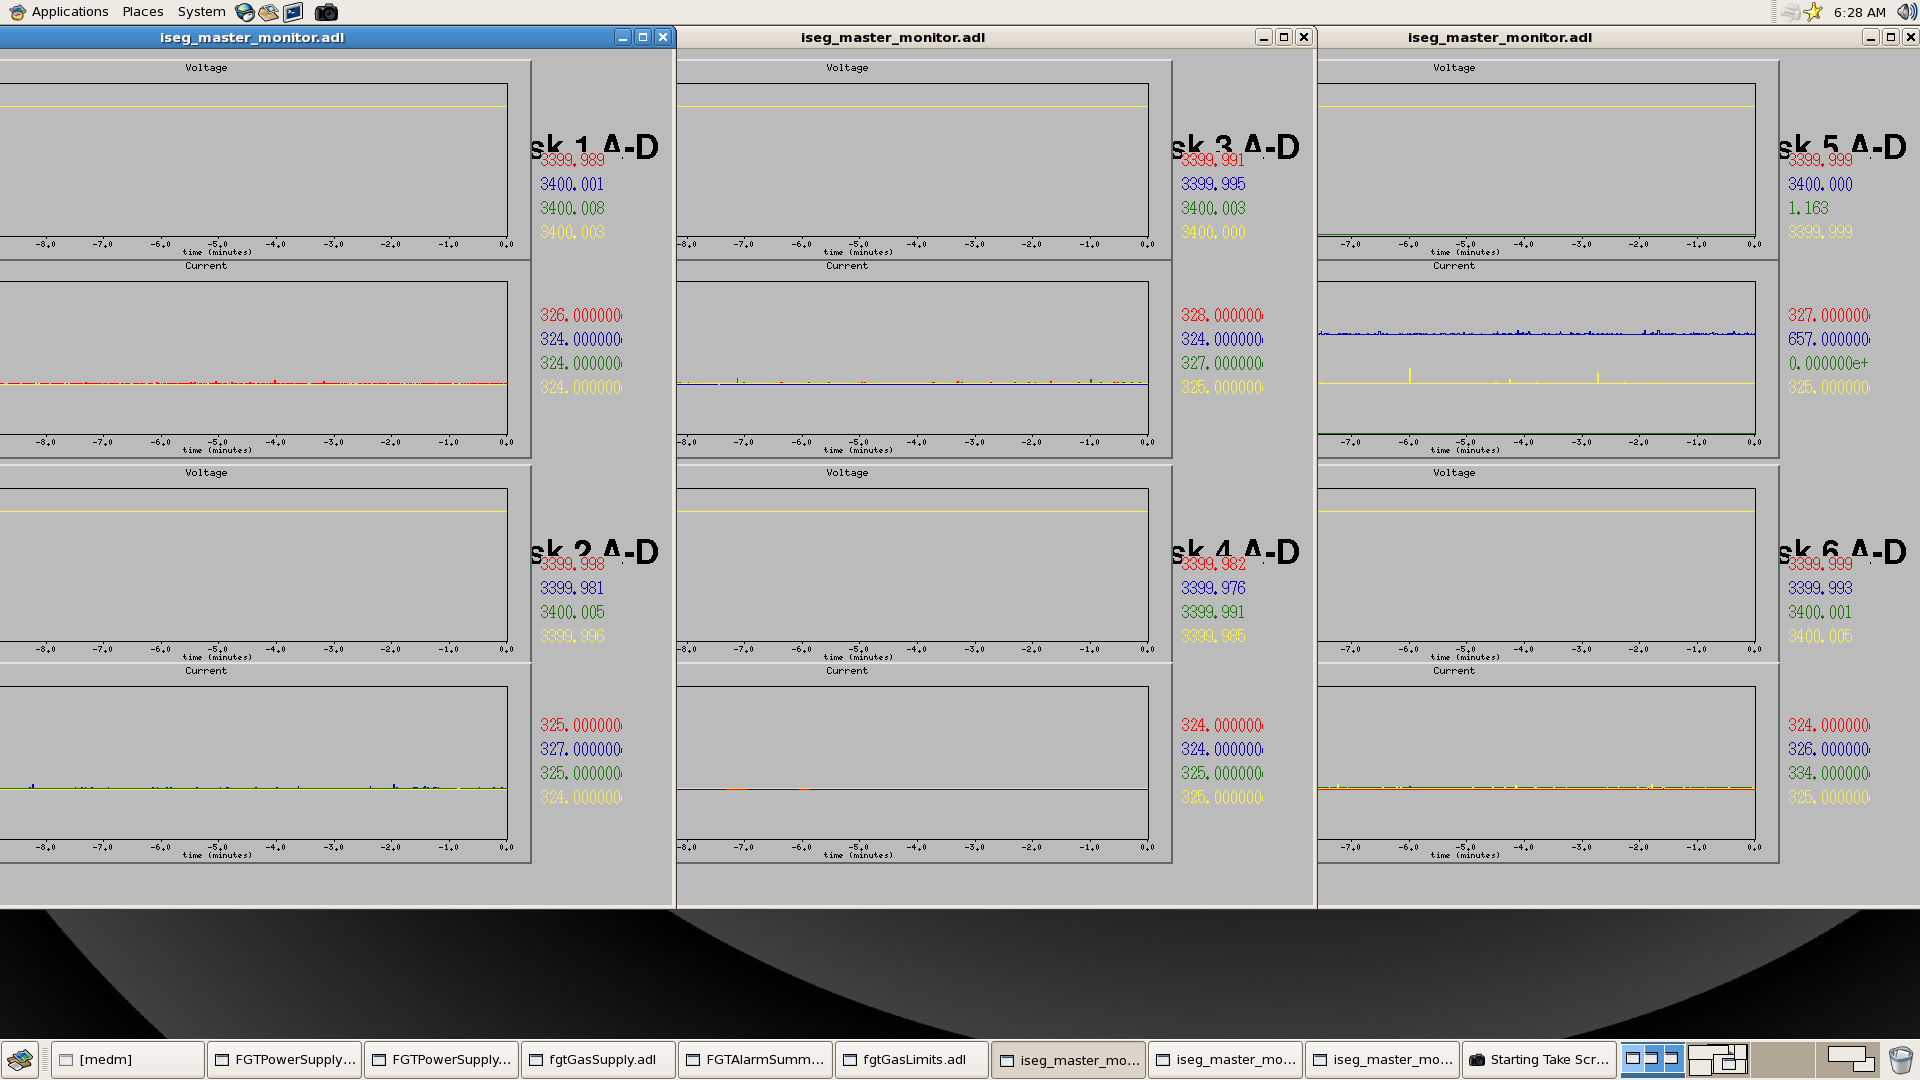
Task: Click the green 3400.008 voltage value
Action: 572,208
